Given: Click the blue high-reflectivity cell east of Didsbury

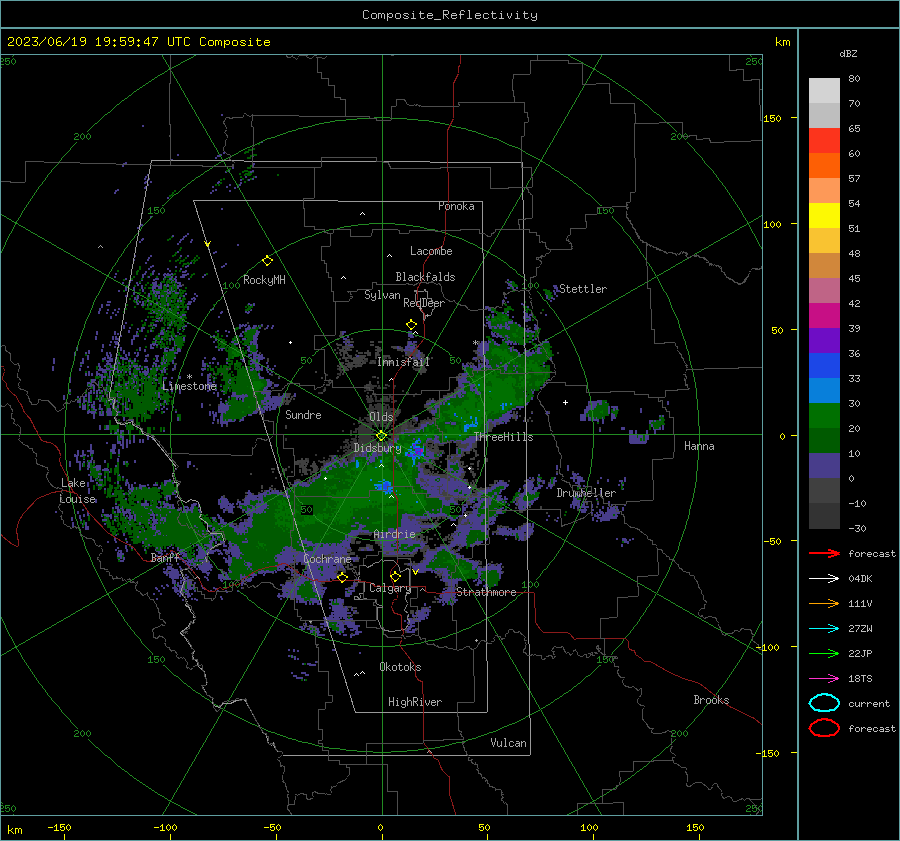Looking at the screenshot, I should click(x=415, y=451).
